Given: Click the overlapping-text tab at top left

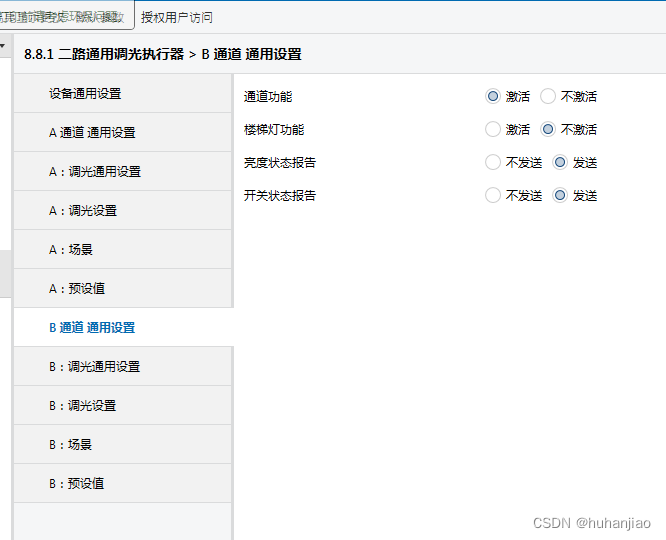Looking at the screenshot, I should point(65,17).
